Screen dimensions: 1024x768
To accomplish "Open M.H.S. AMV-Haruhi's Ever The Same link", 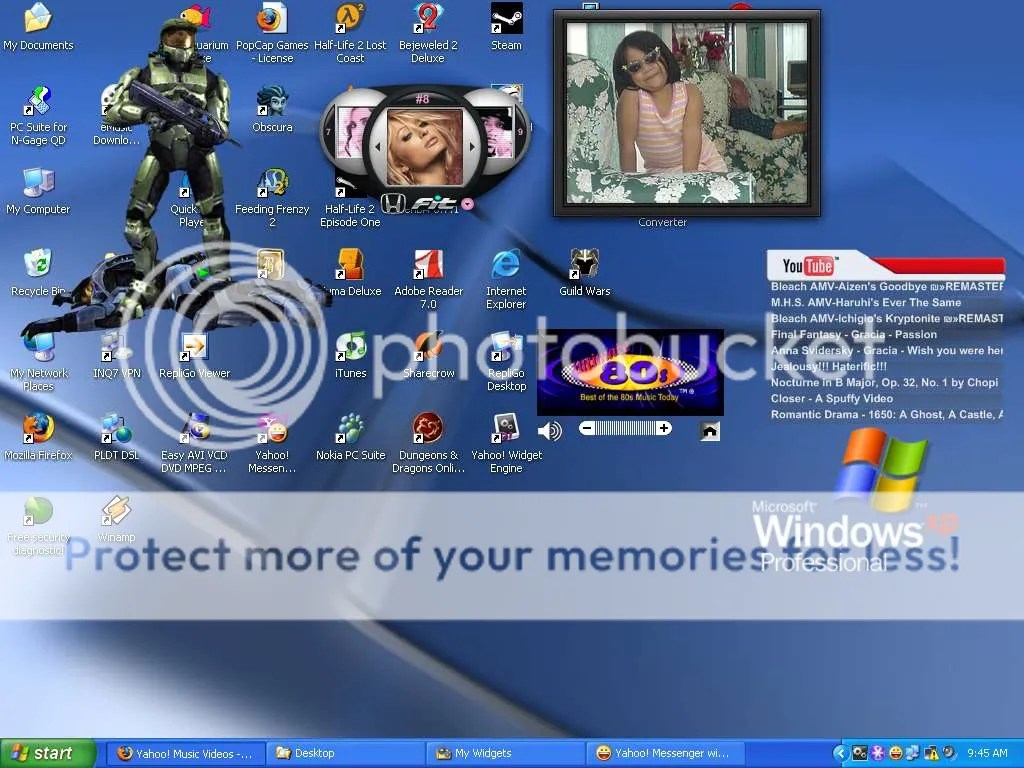I will [x=866, y=302].
